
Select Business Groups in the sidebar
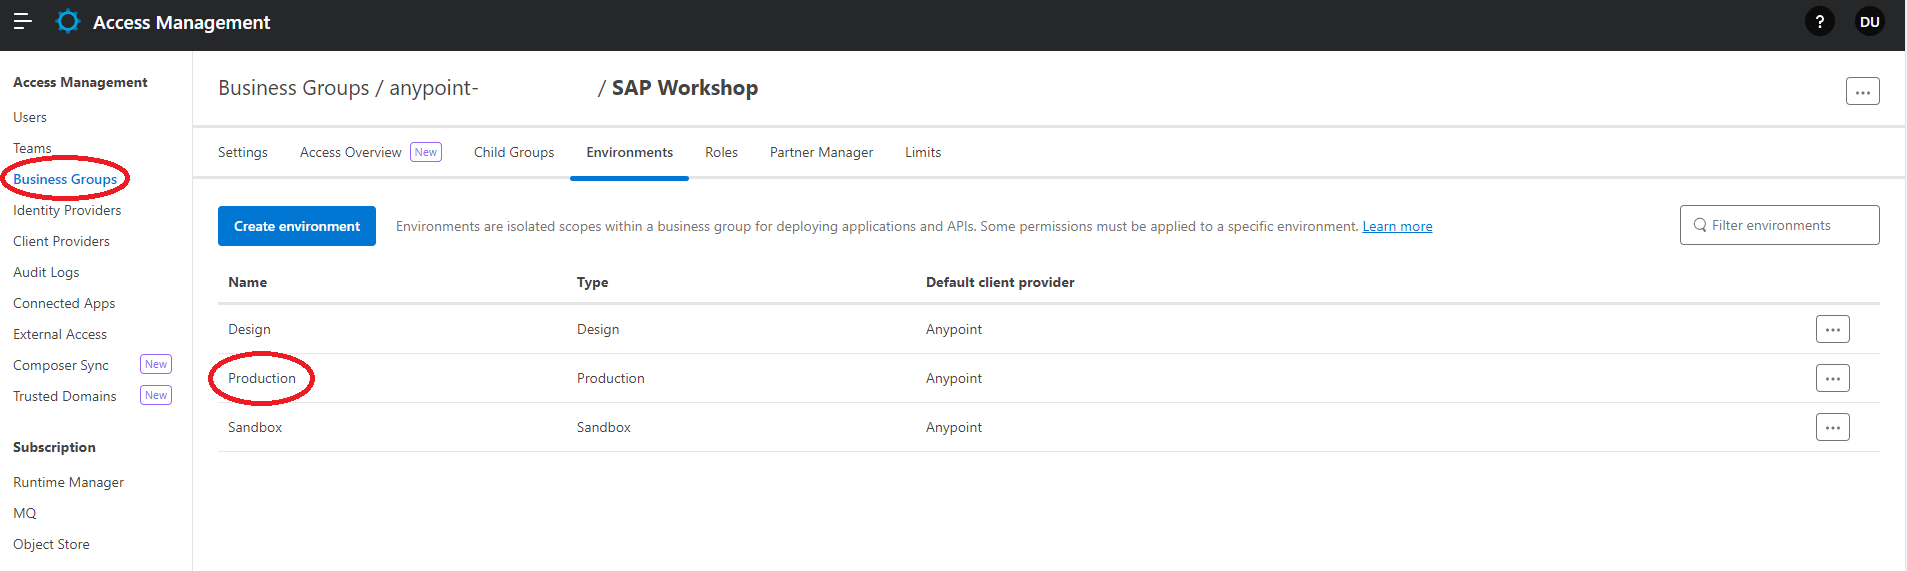tap(65, 179)
